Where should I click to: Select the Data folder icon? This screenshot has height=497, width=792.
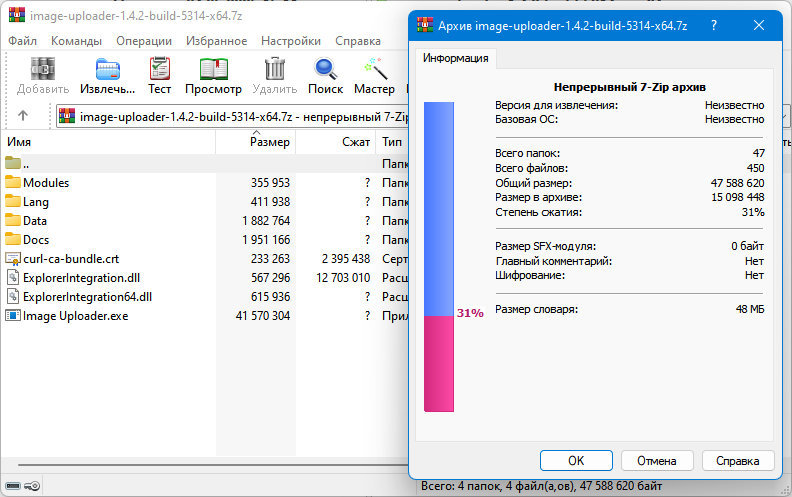(x=13, y=220)
